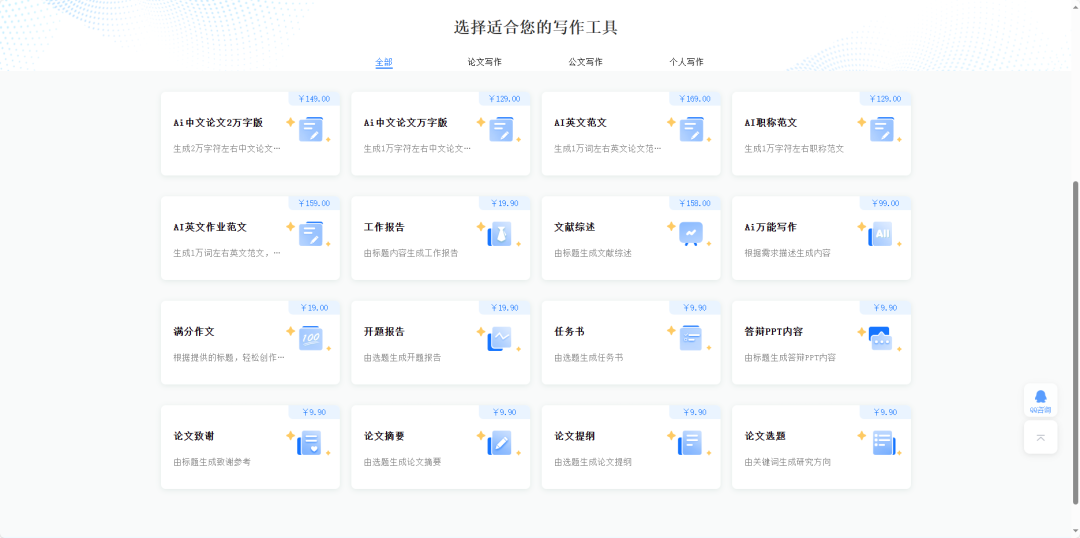1080x538 pixels.
Task: Click the 工作报告 tie icon
Action: [501, 234]
